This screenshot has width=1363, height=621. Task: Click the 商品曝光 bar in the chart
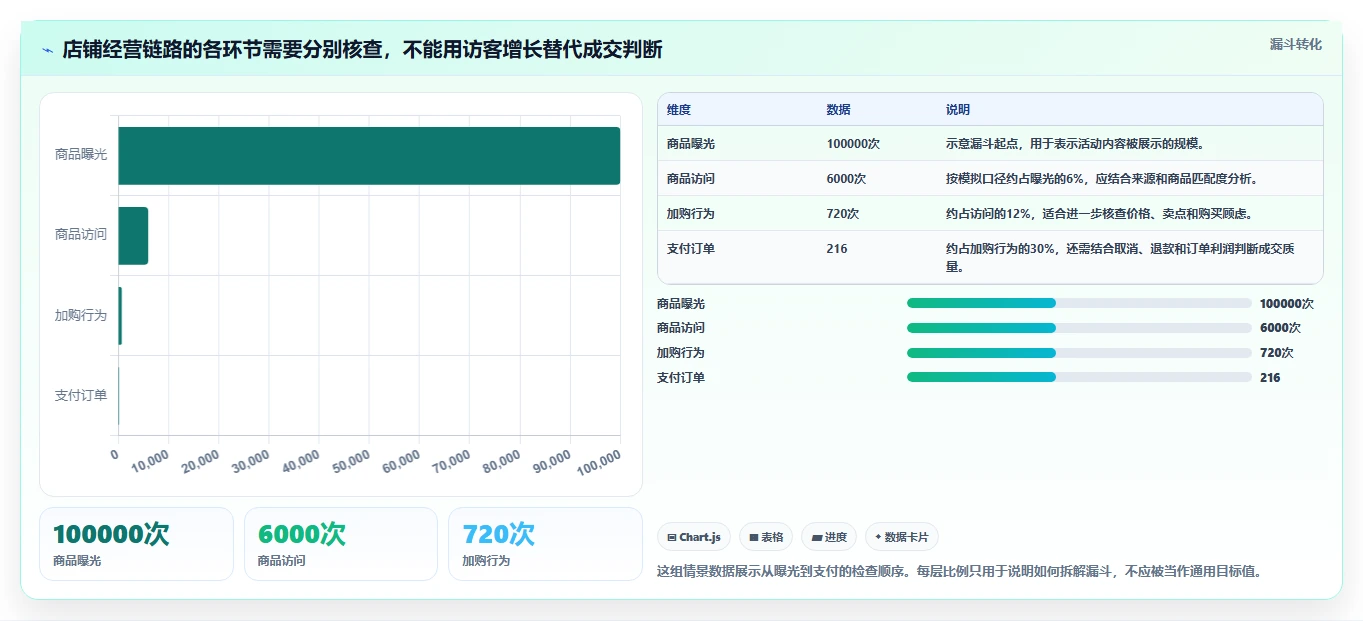[369, 156]
